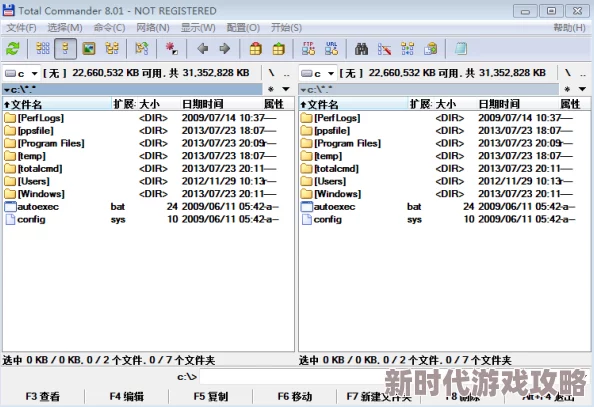Show the directory Tree view icon
This screenshot has height=407, width=594.
(112, 49)
